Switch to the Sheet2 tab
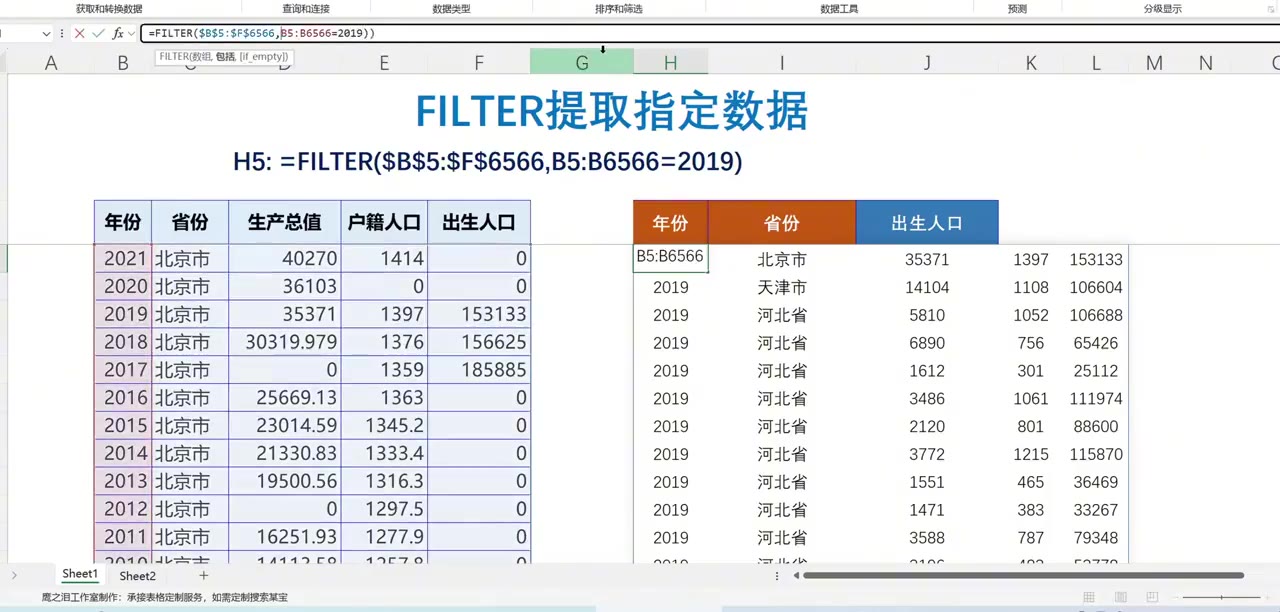The image size is (1280, 612). pos(137,576)
